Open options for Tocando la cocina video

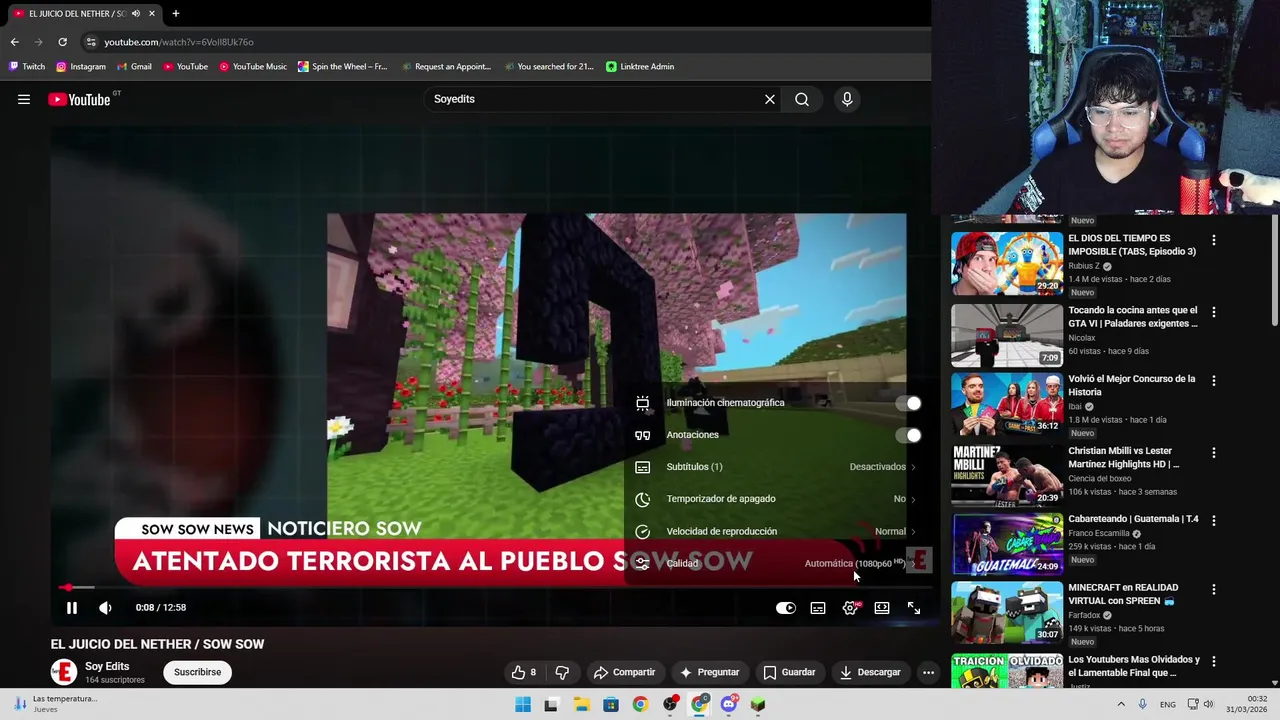(x=1214, y=312)
